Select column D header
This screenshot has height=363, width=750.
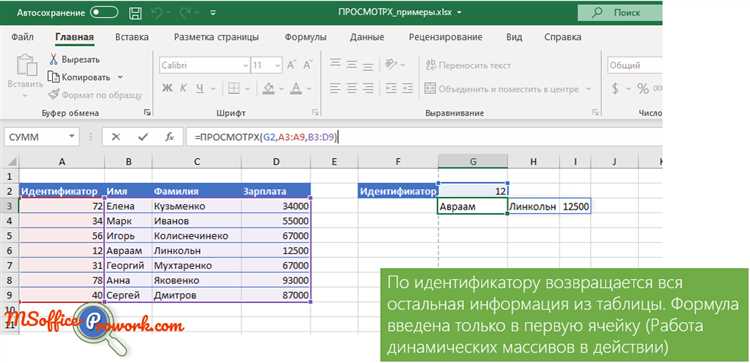pos(276,162)
